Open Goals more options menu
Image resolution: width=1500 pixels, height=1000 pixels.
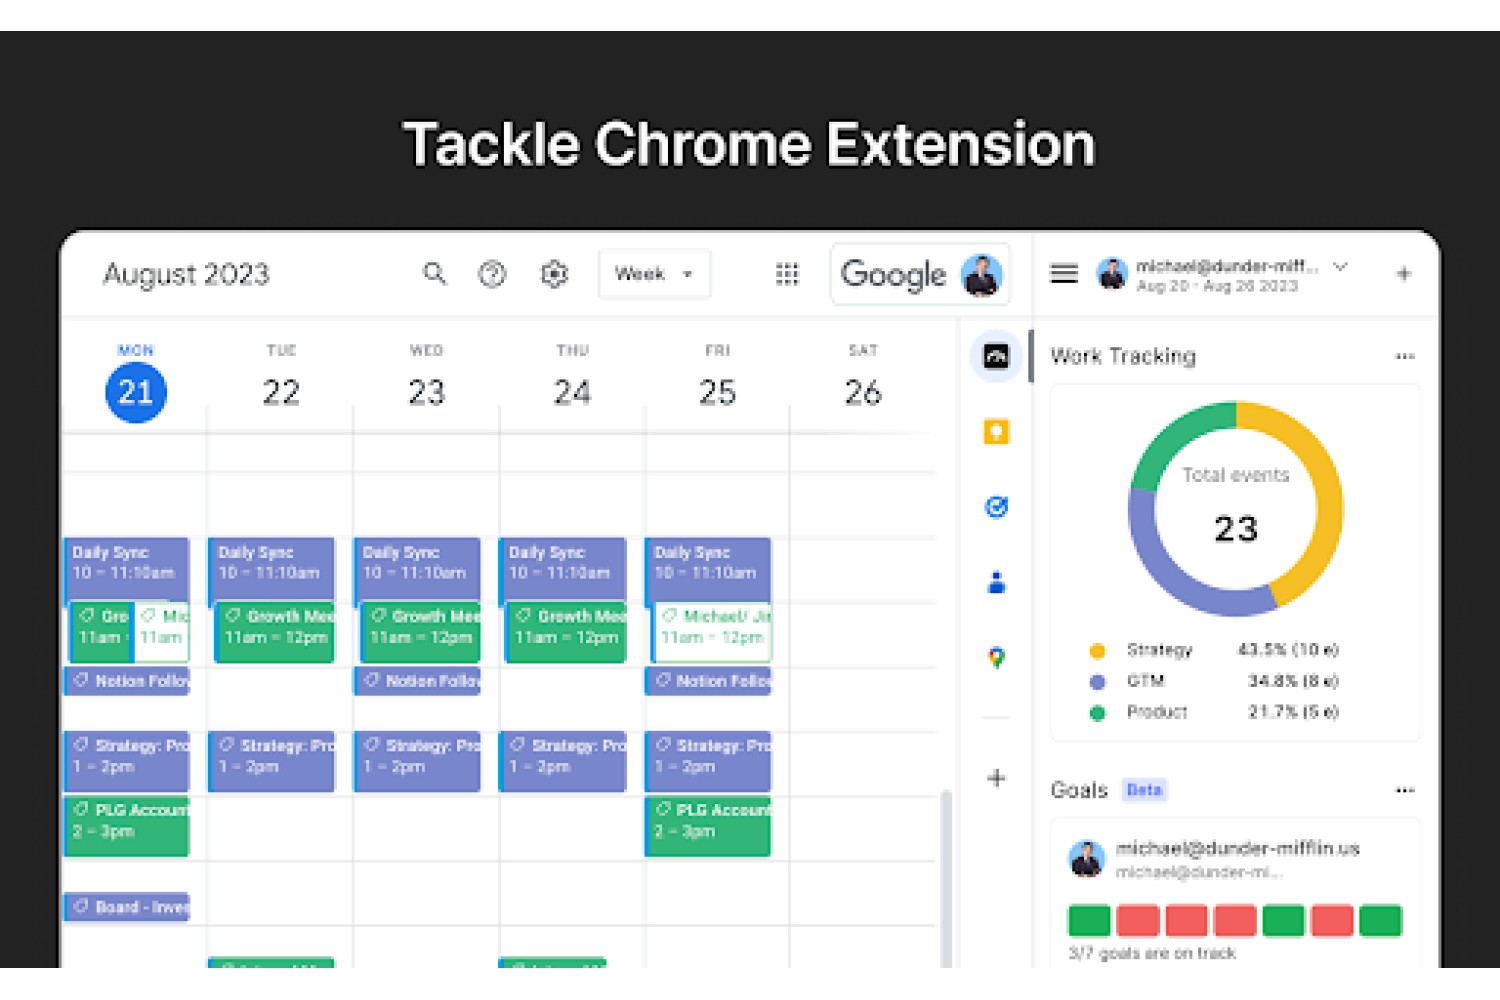[x=1405, y=790]
